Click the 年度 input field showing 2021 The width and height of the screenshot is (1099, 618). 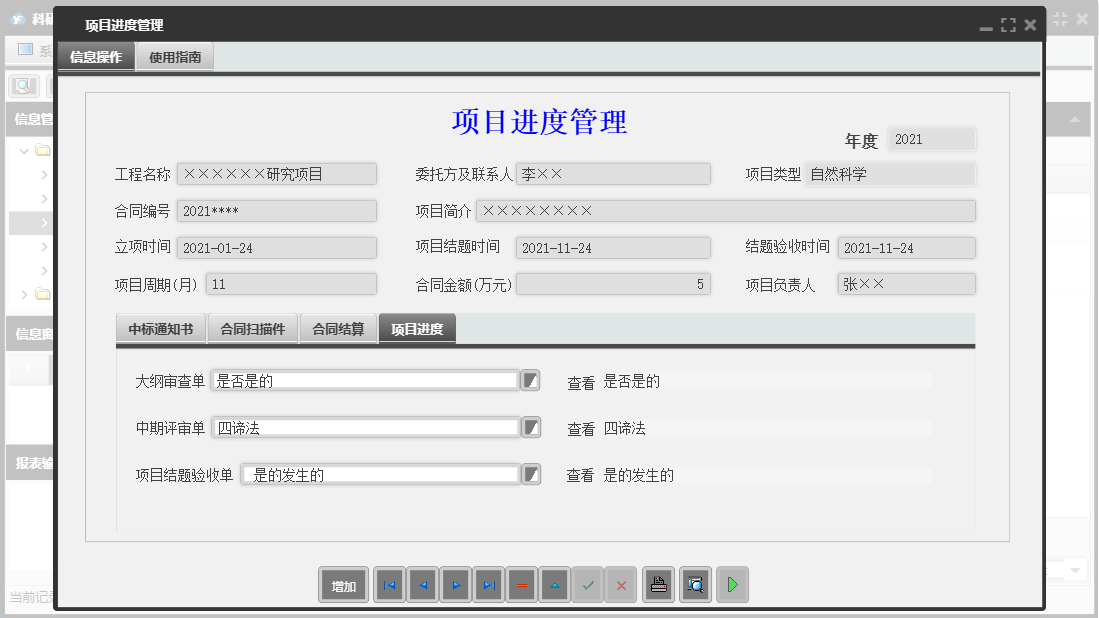[931, 139]
